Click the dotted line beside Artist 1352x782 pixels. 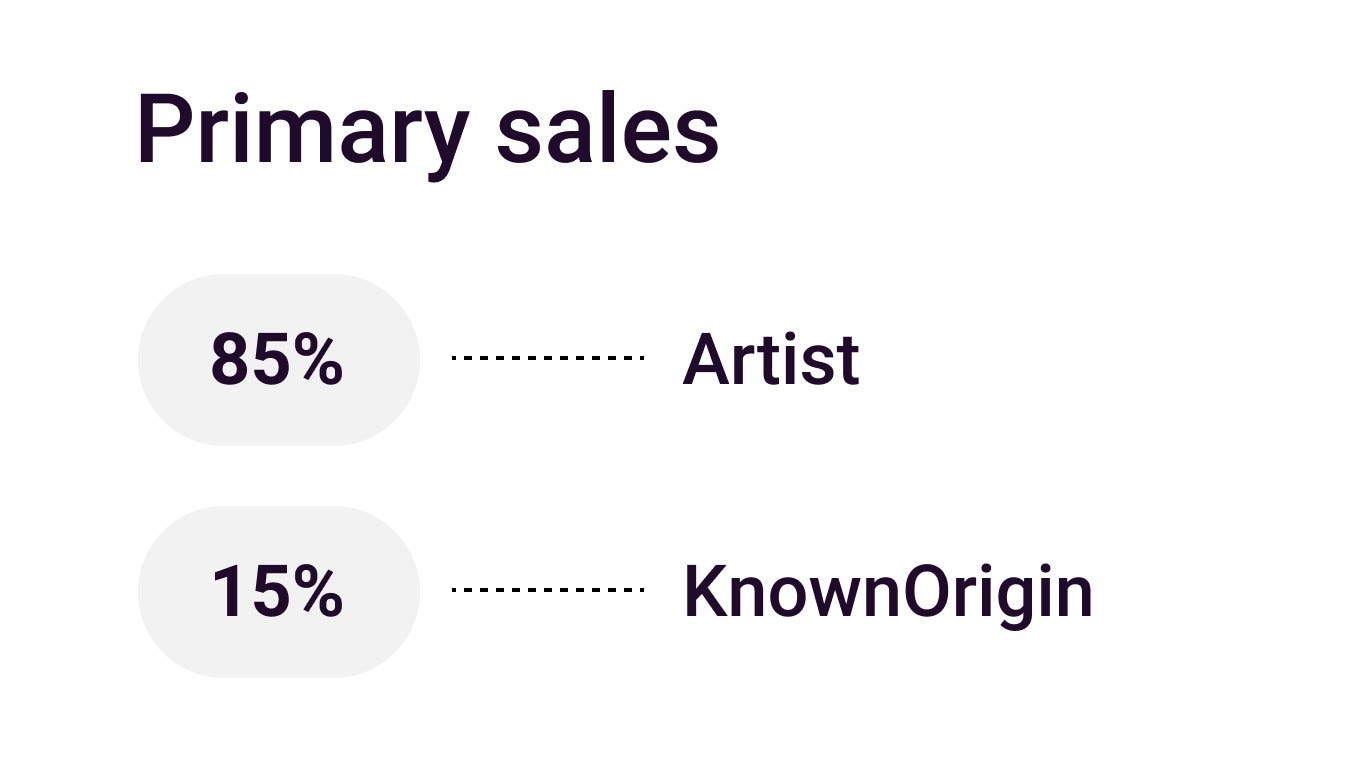tap(547, 357)
